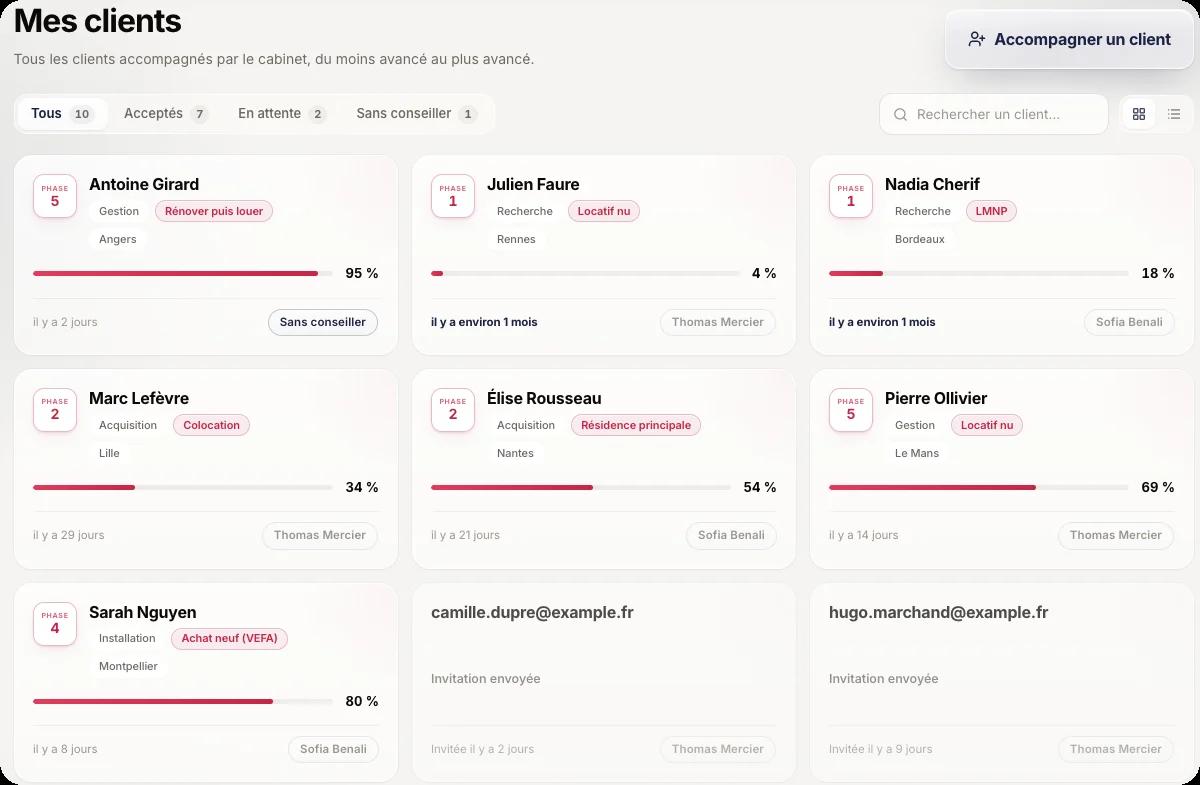Click the Angers city tag
Screen dimensions: 1200x785
[x=118, y=239]
